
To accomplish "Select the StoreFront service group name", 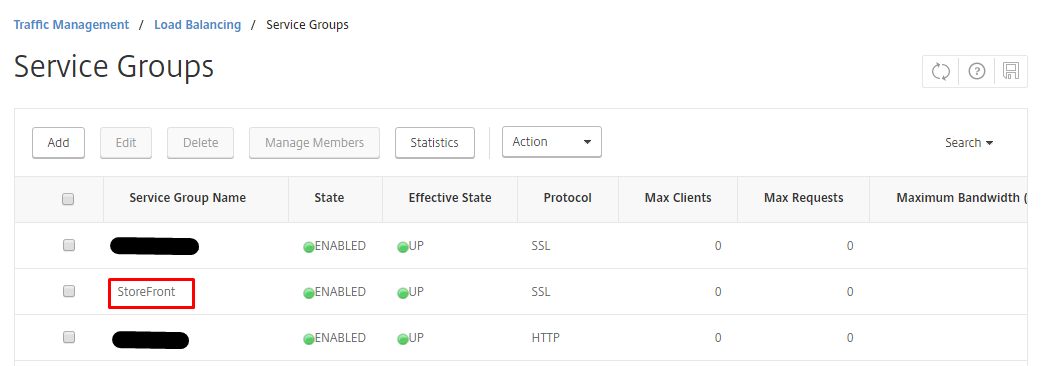I will pos(146,292).
